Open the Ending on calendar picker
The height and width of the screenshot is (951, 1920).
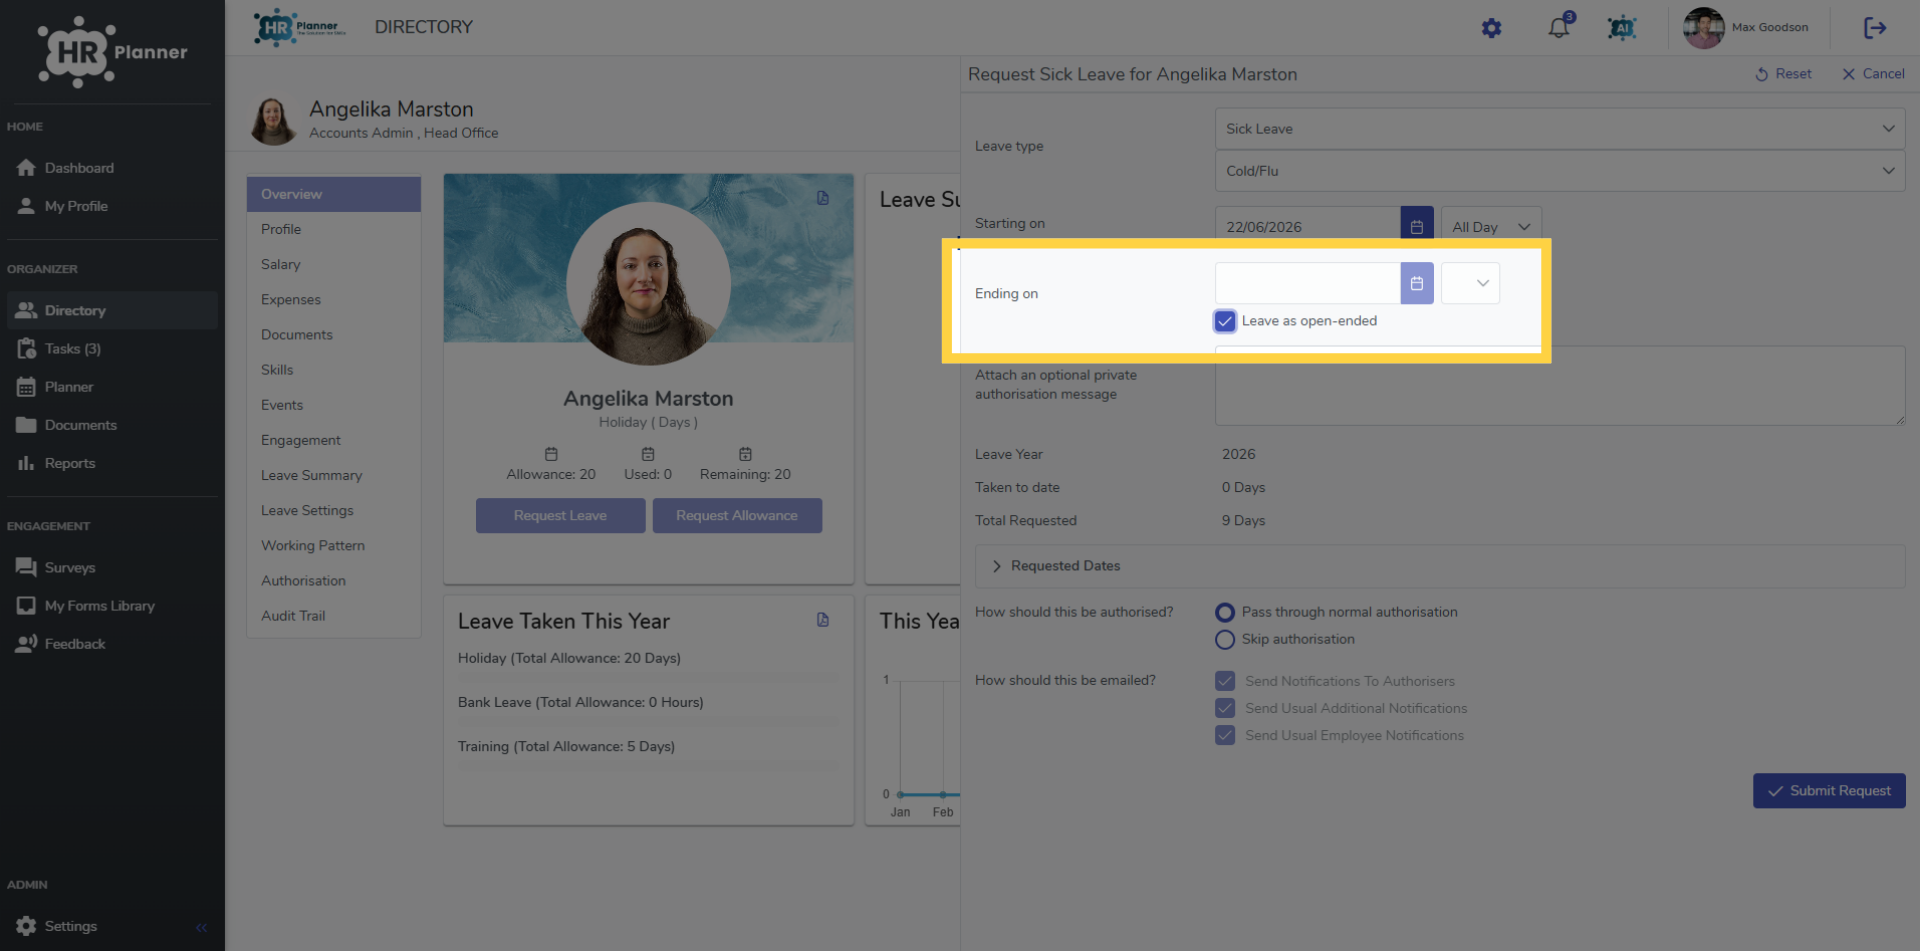[1417, 283]
